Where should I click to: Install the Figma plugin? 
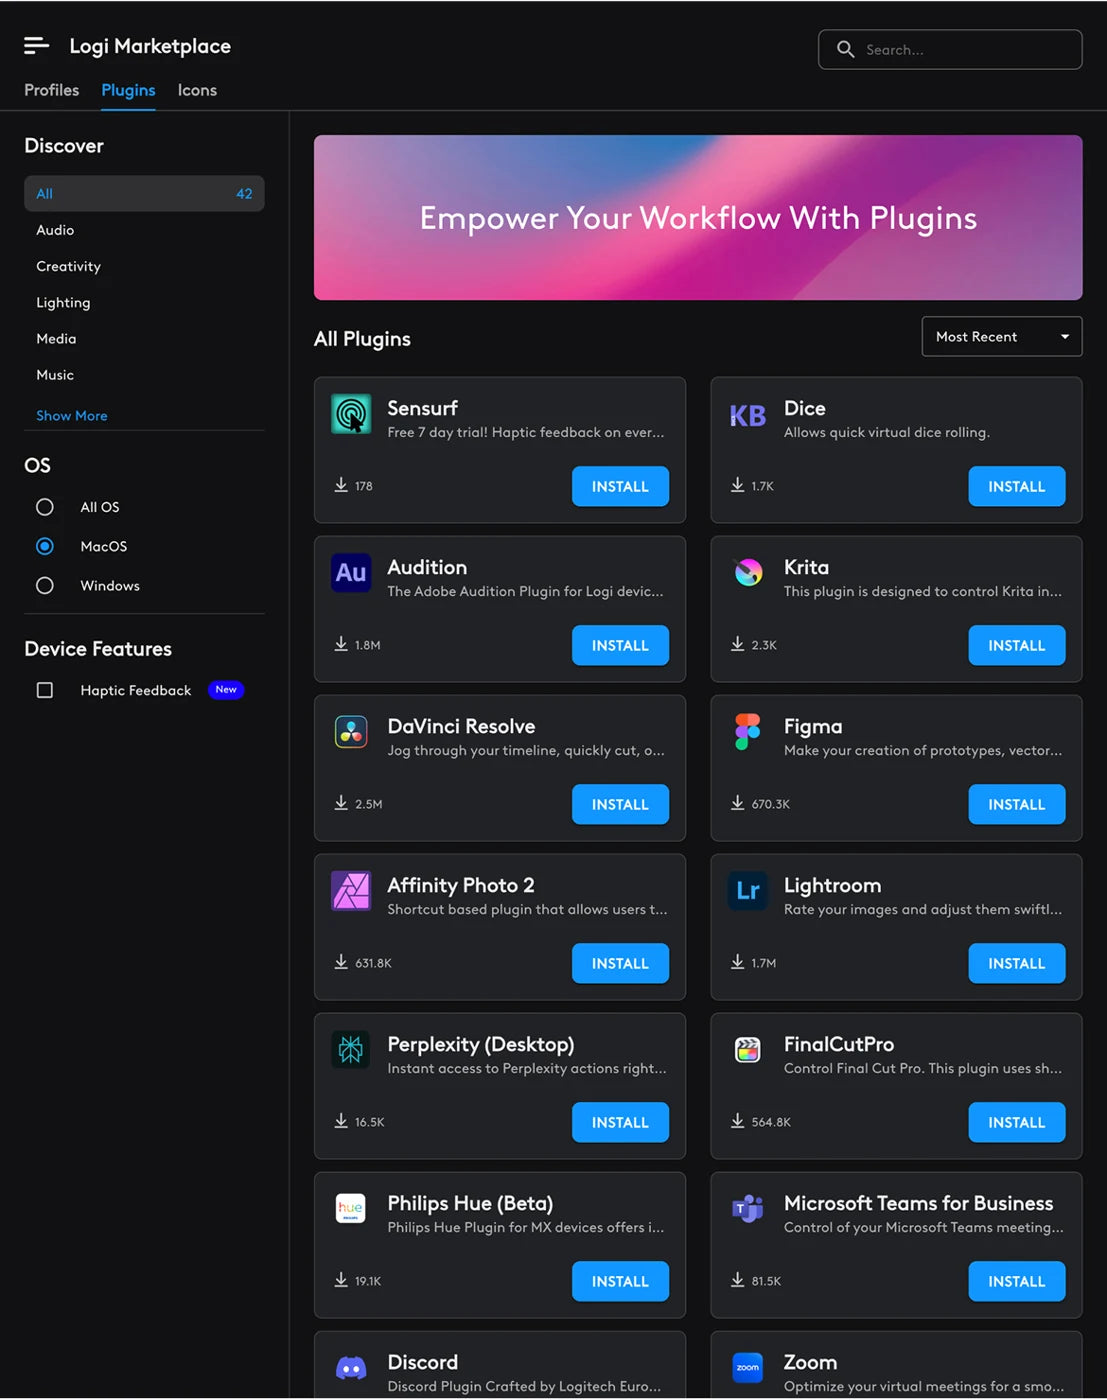point(1017,804)
